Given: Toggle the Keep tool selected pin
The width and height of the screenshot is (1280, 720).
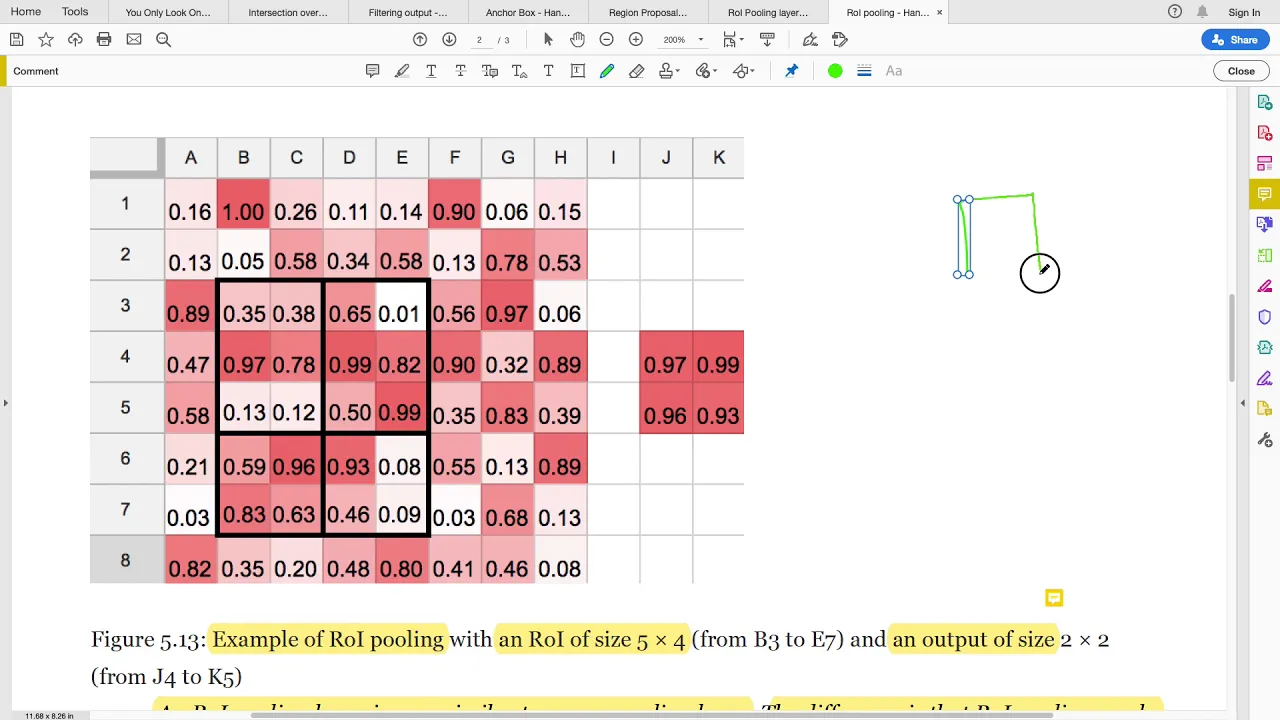Looking at the screenshot, I should (x=791, y=71).
